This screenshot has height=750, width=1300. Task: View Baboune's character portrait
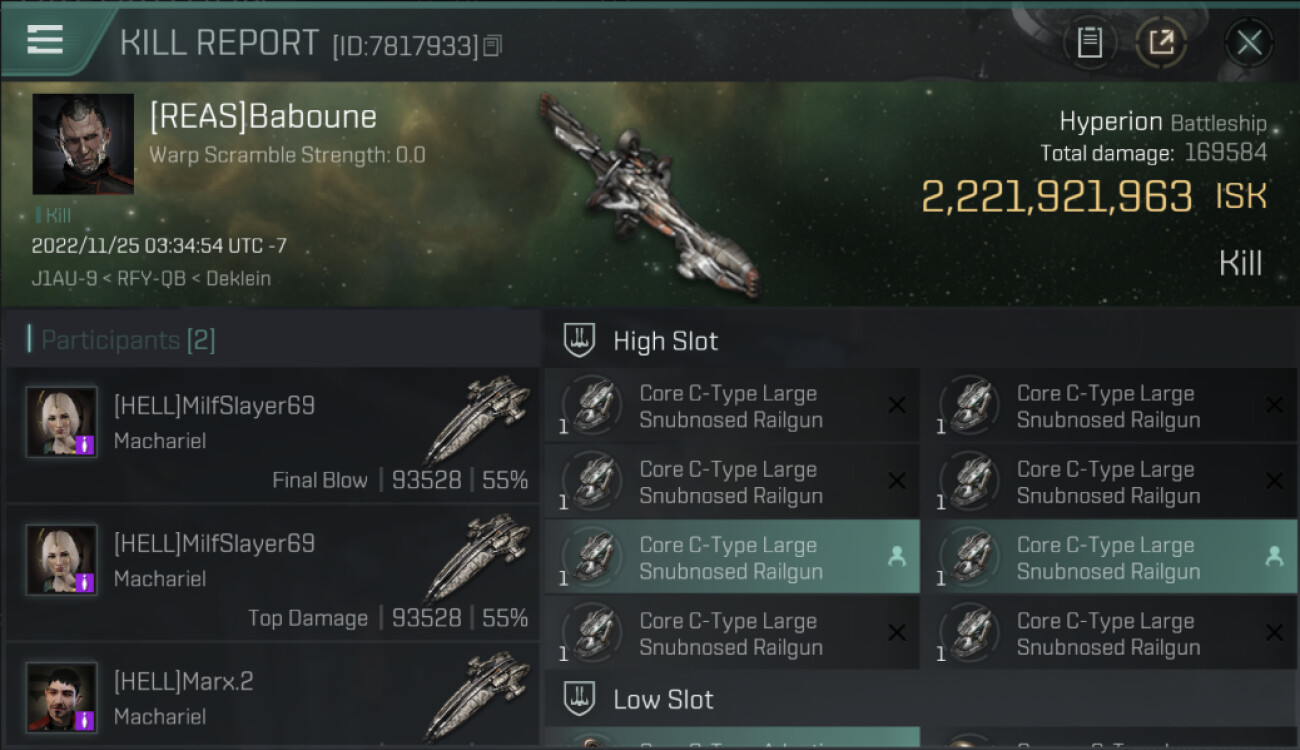pyautogui.click(x=83, y=144)
